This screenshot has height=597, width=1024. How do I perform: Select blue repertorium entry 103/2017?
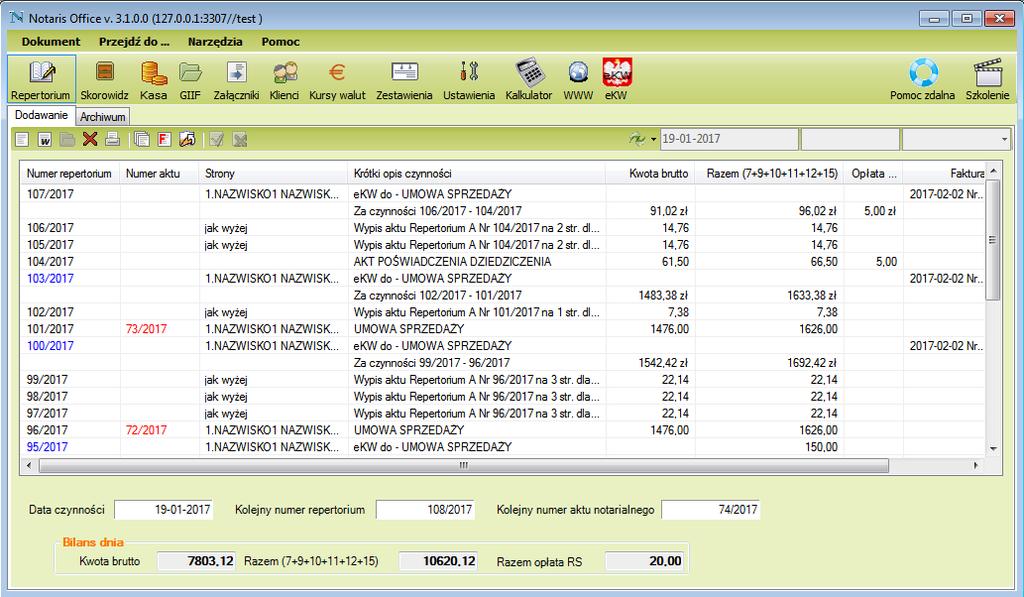(50, 279)
